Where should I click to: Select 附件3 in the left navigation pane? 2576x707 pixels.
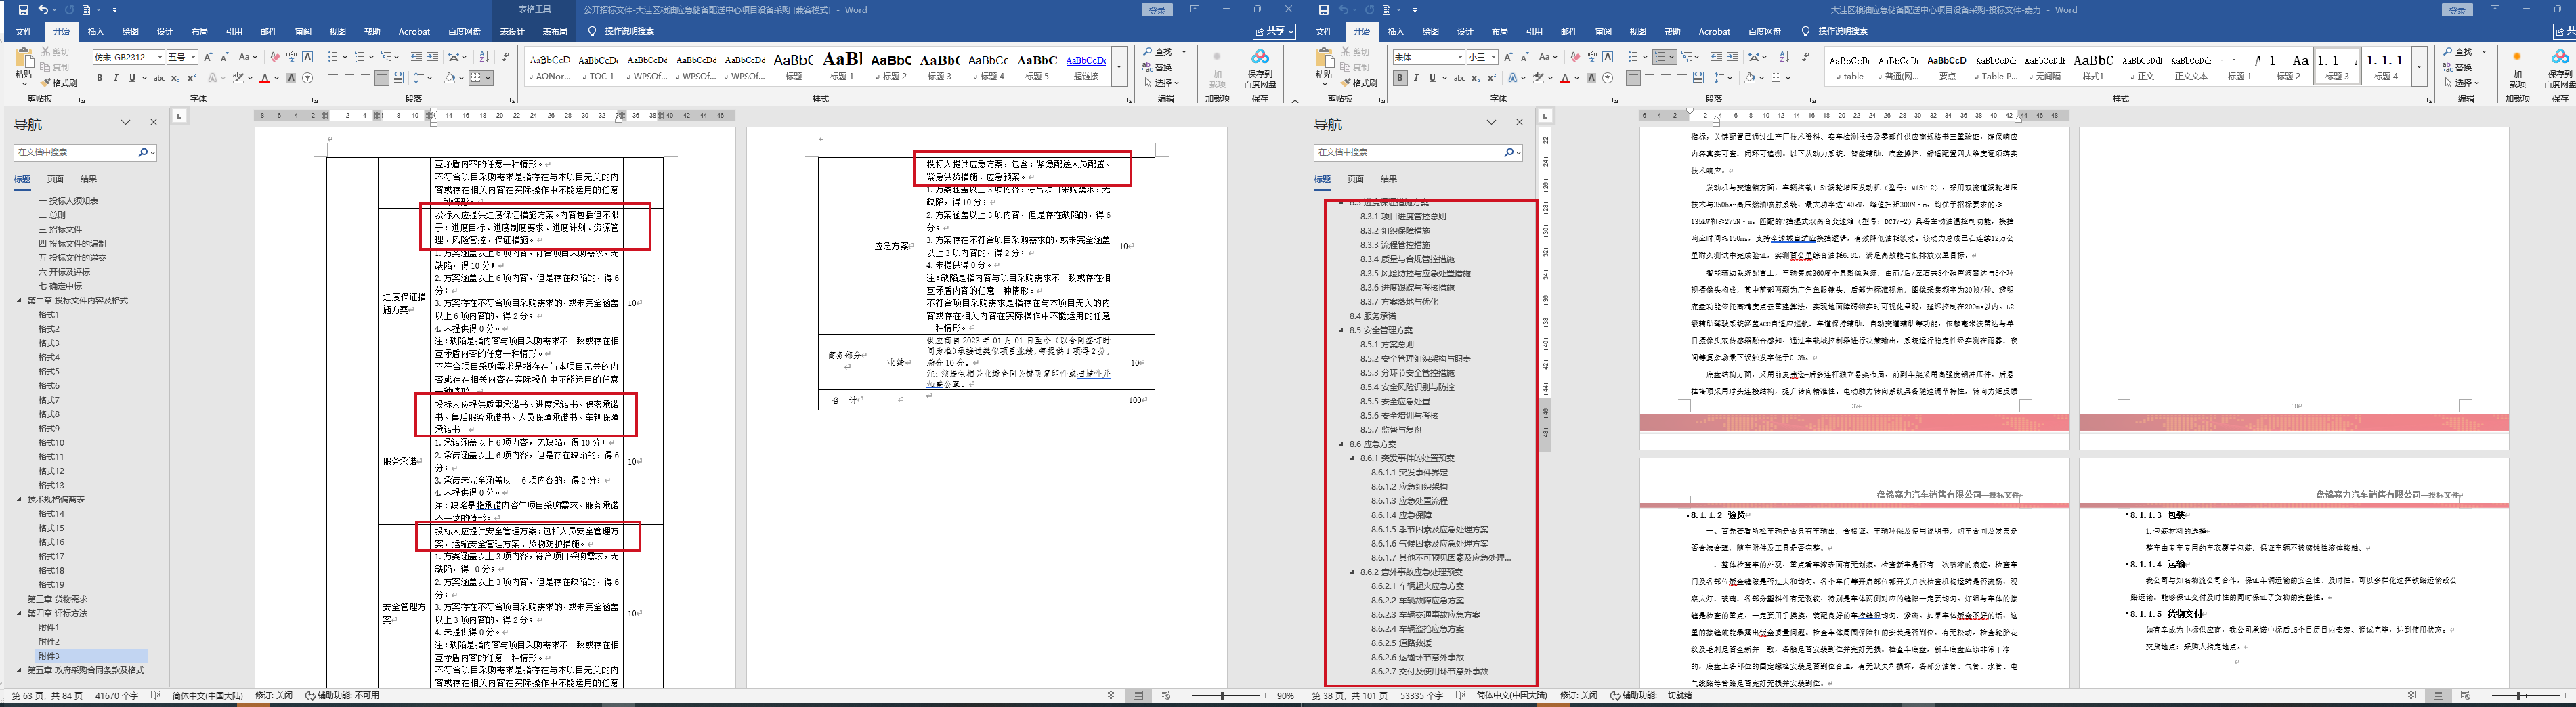pyautogui.click(x=49, y=656)
